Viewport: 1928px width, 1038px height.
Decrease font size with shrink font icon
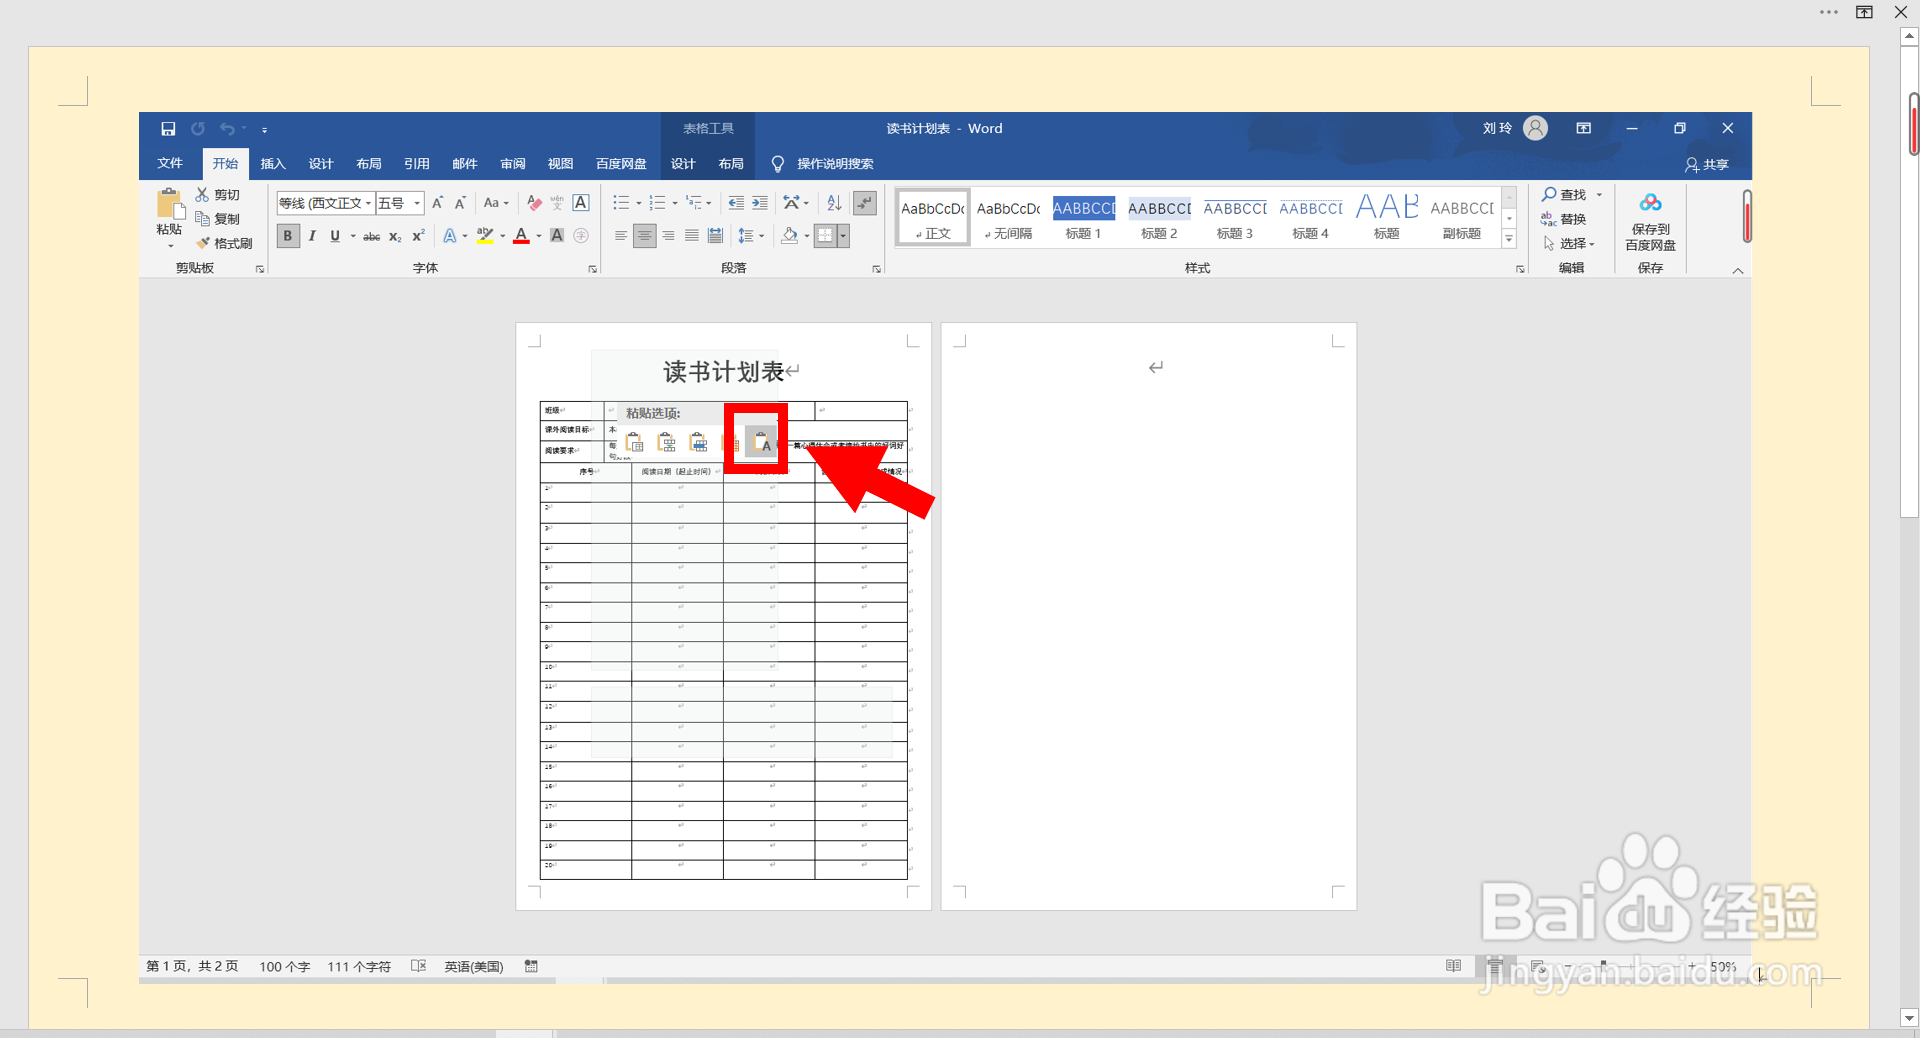click(x=460, y=203)
